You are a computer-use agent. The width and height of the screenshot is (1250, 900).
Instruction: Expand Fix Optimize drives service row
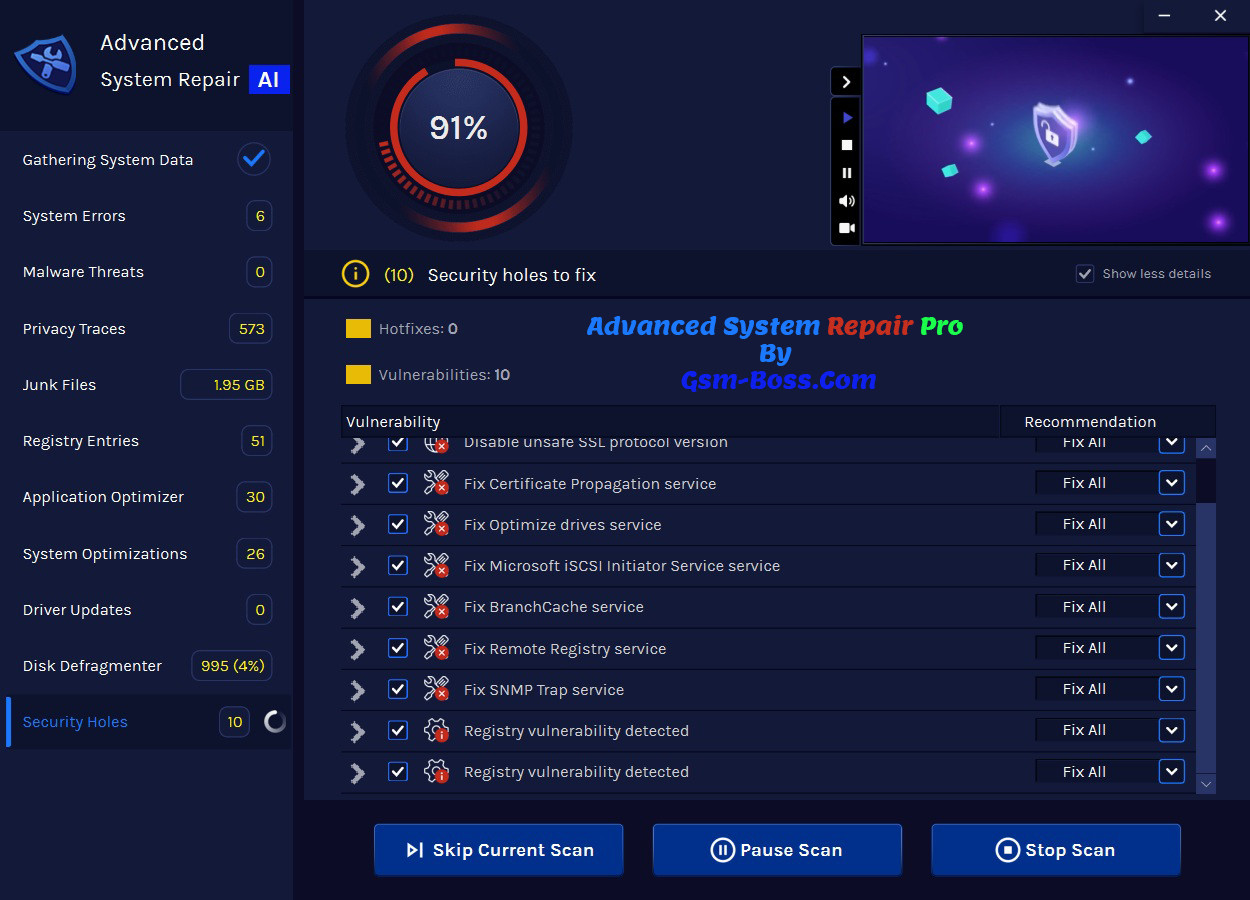(x=357, y=525)
